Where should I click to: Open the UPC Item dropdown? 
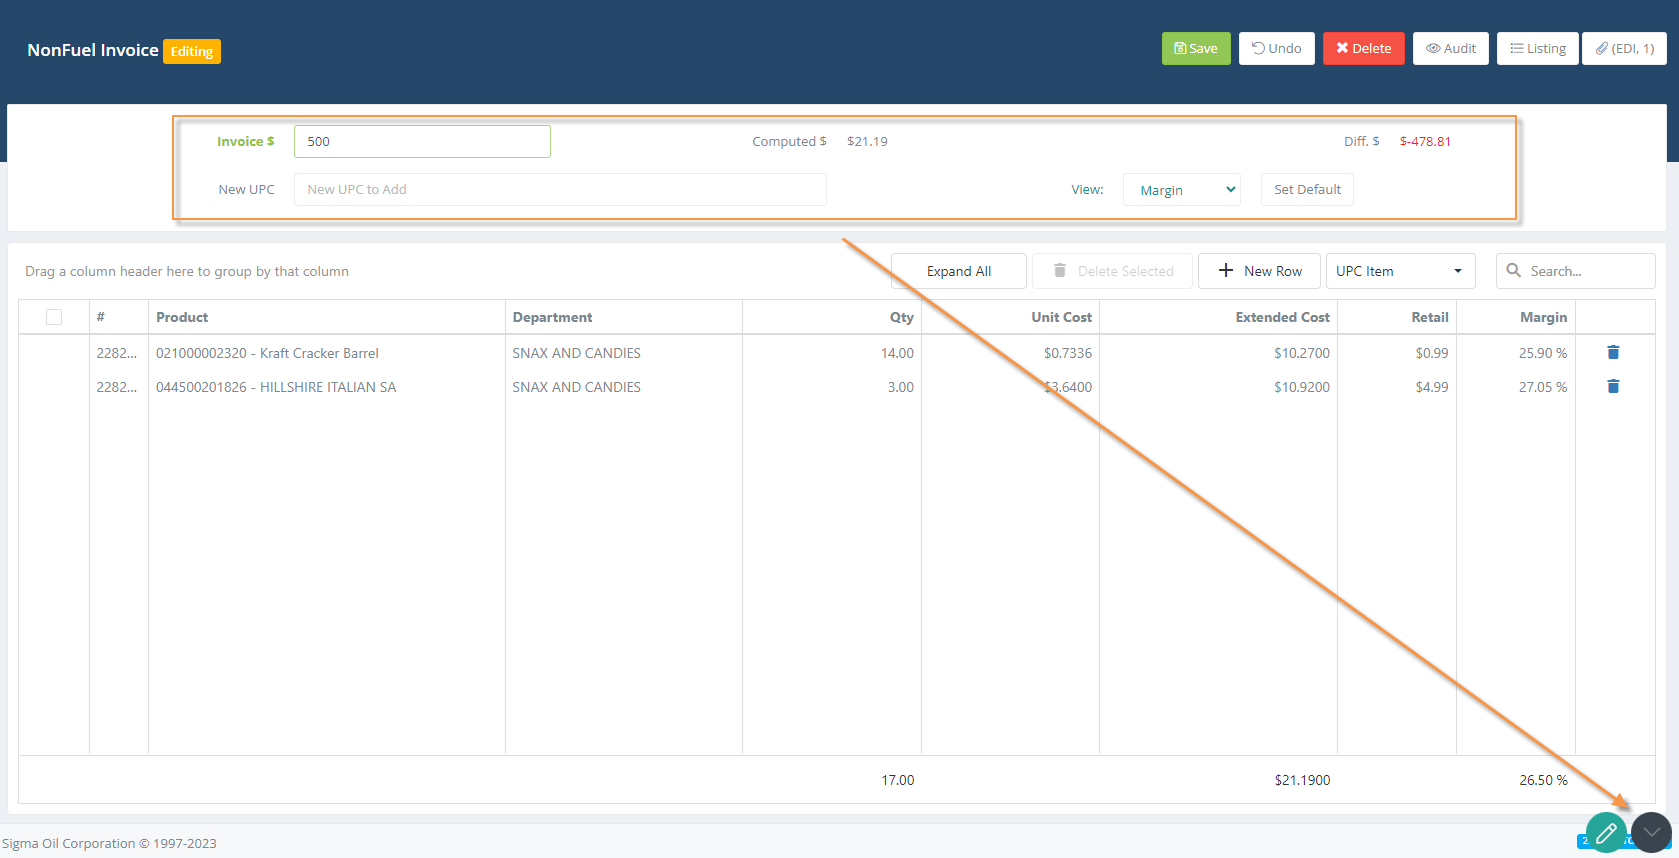coord(1400,271)
